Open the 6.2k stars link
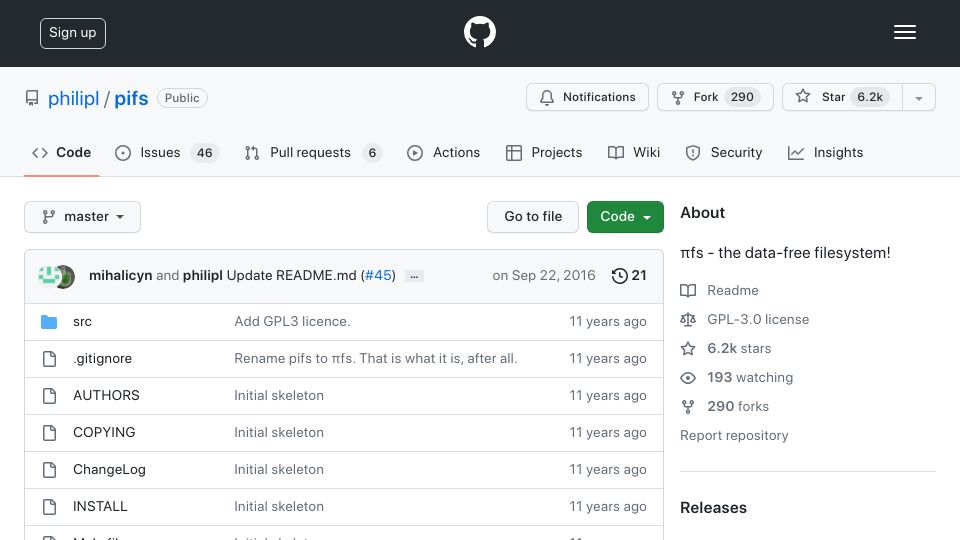The image size is (960, 540). [x=739, y=348]
